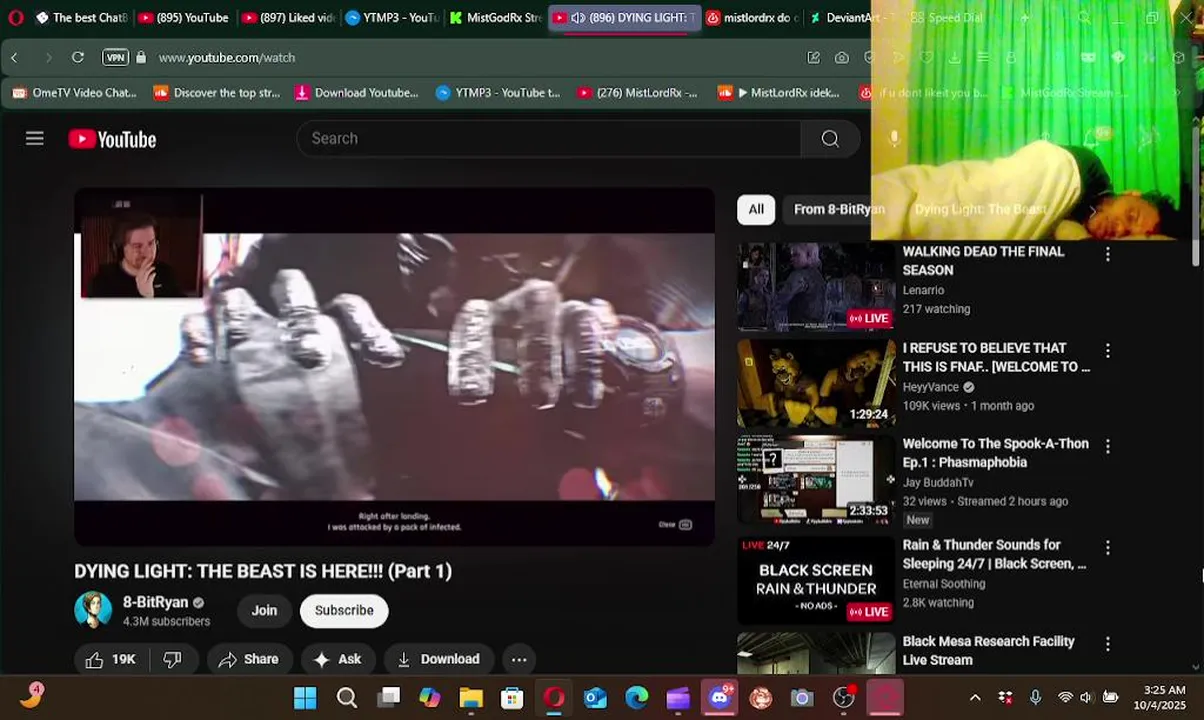
Task: Open options for Black Mesa Research Facility stream
Action: coord(1107,645)
